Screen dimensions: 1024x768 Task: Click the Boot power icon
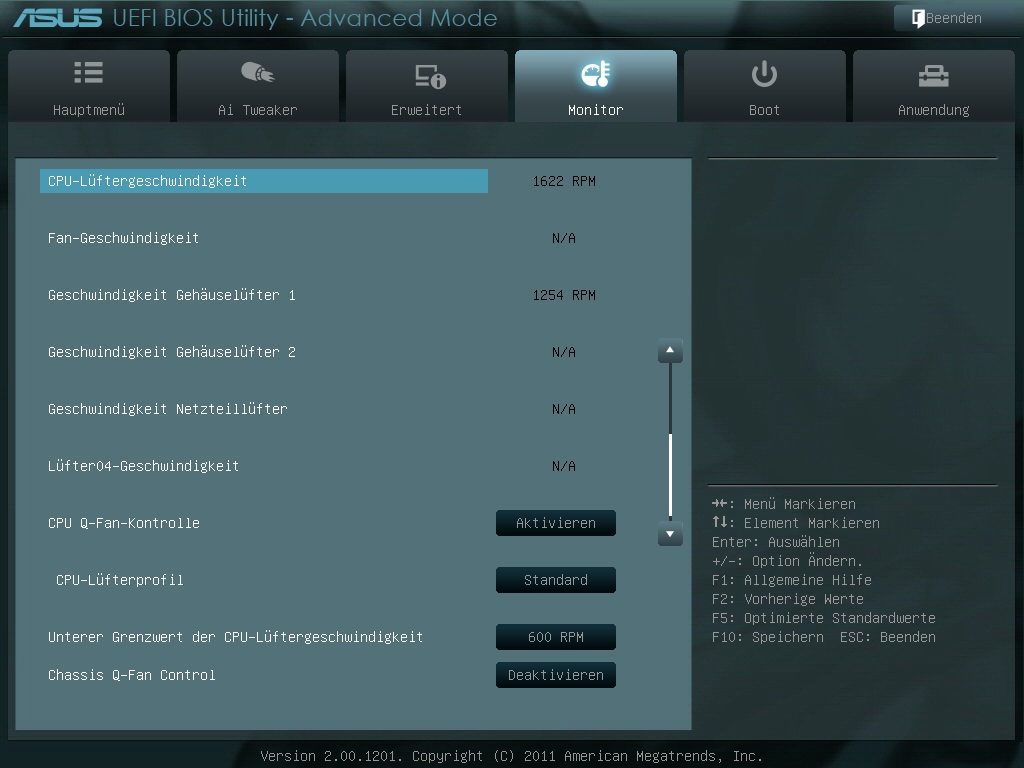(x=764, y=74)
